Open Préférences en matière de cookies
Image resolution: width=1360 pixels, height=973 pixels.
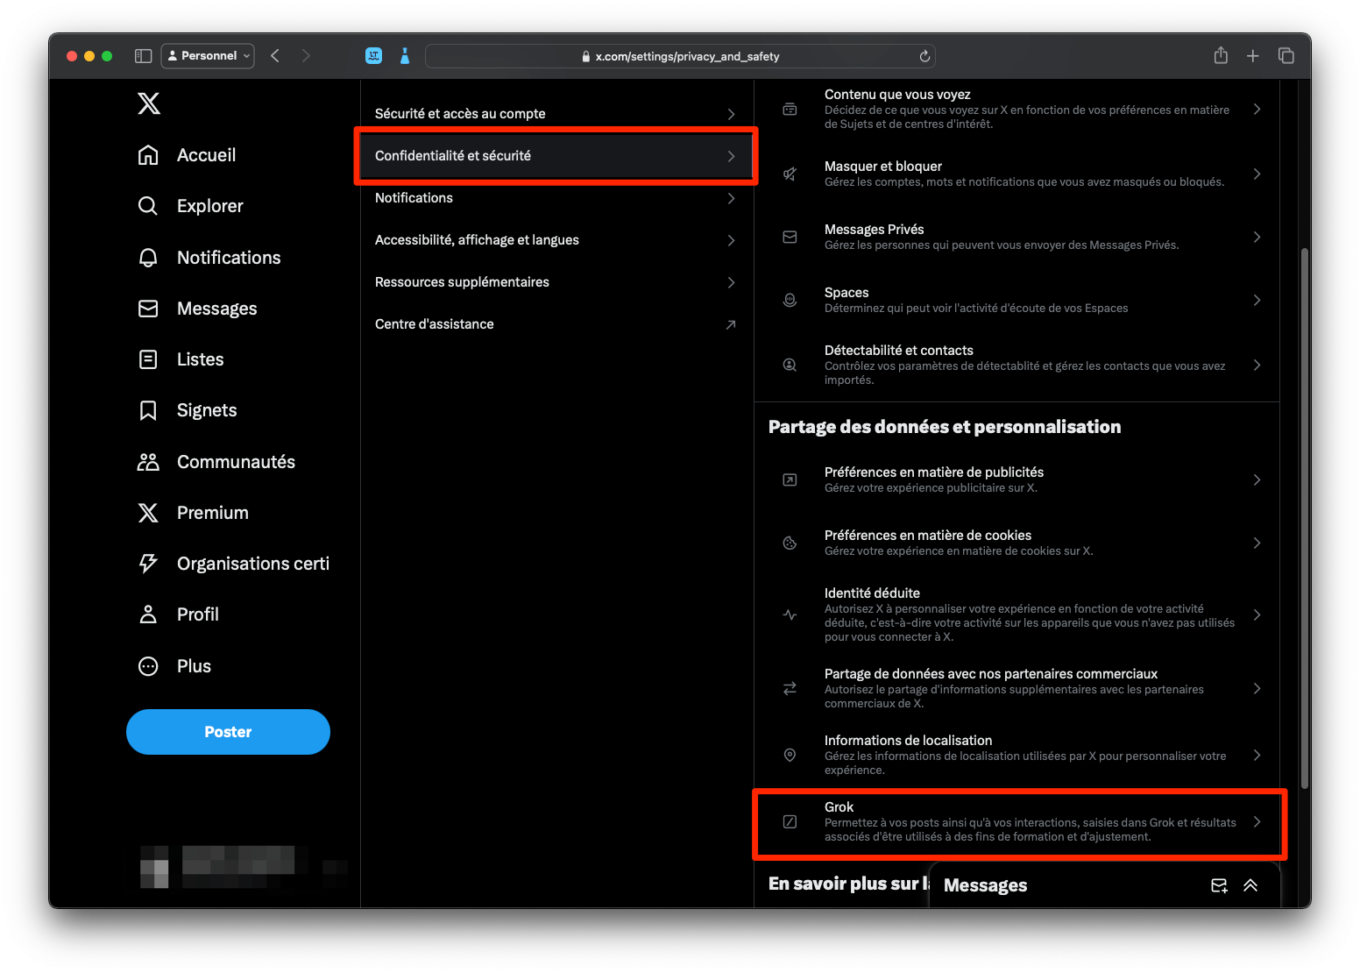[1017, 543]
